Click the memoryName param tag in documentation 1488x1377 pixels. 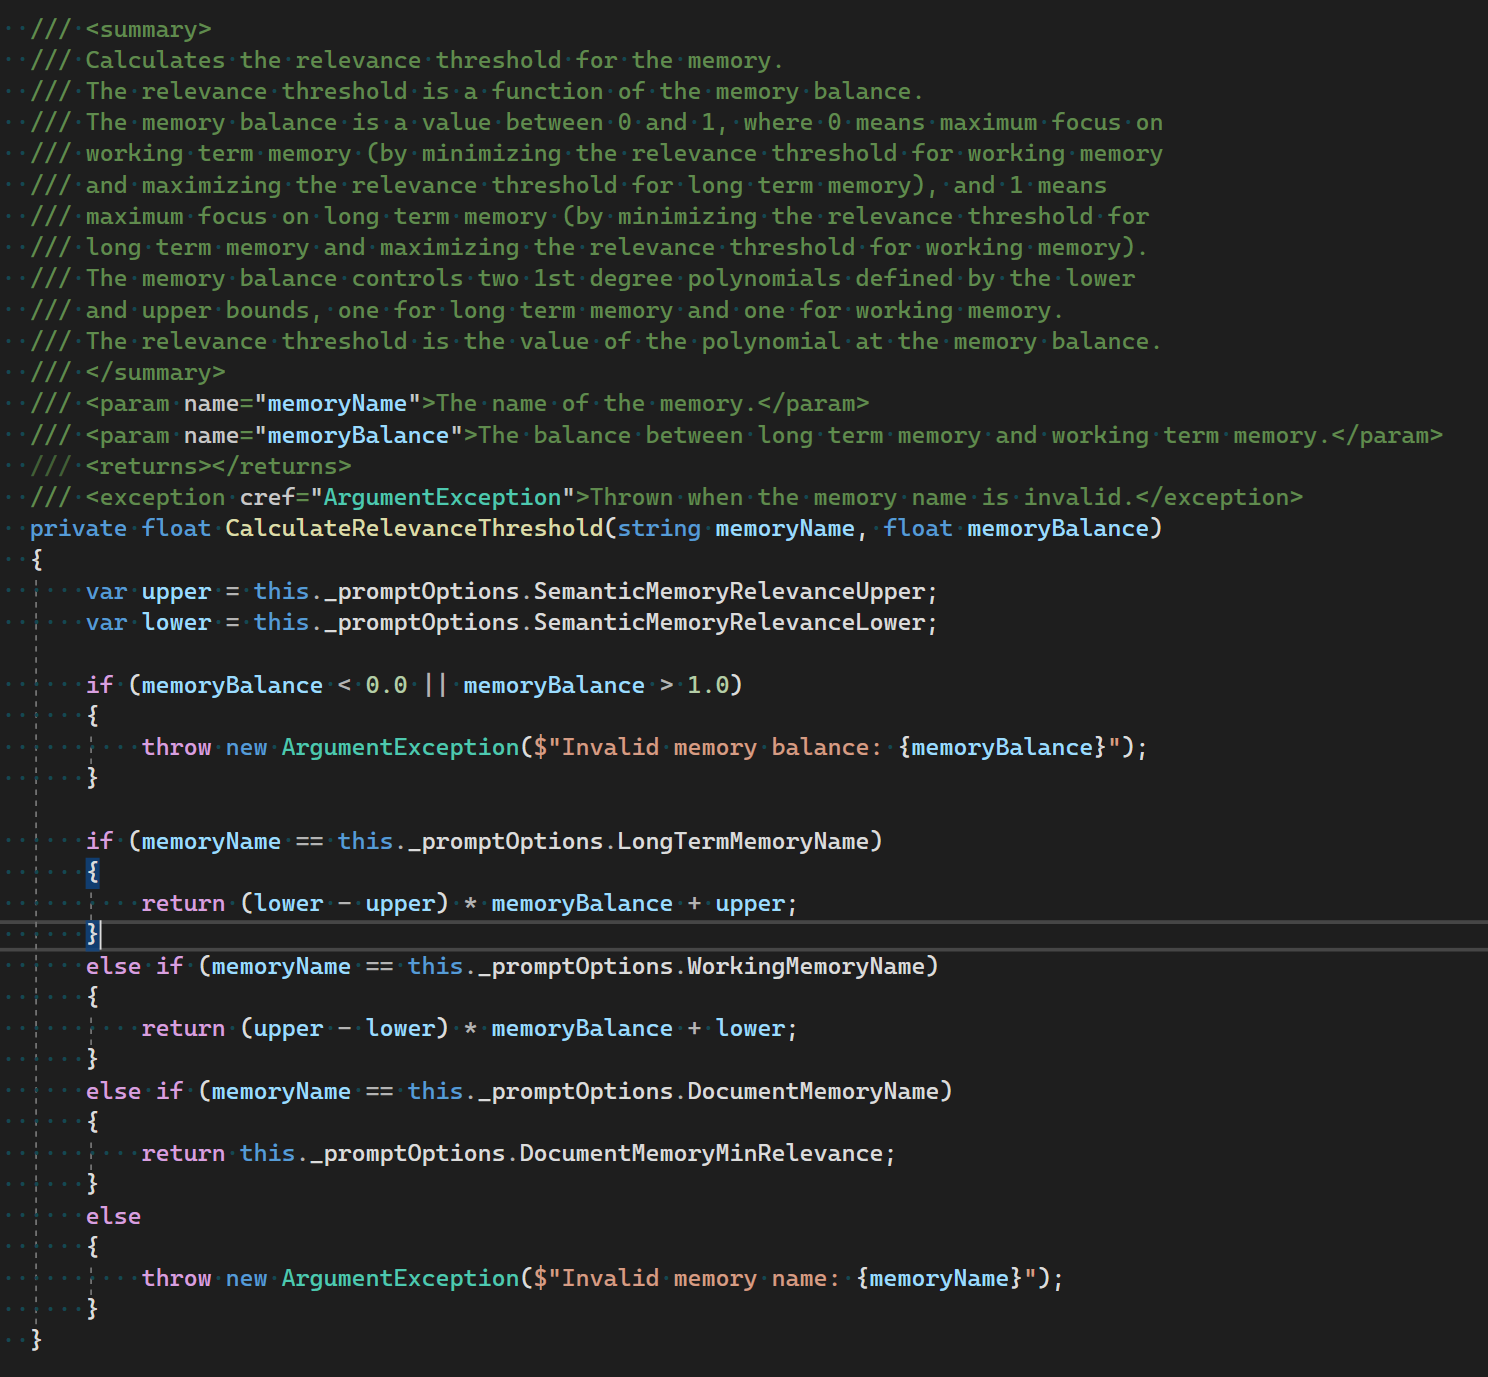coord(340,403)
